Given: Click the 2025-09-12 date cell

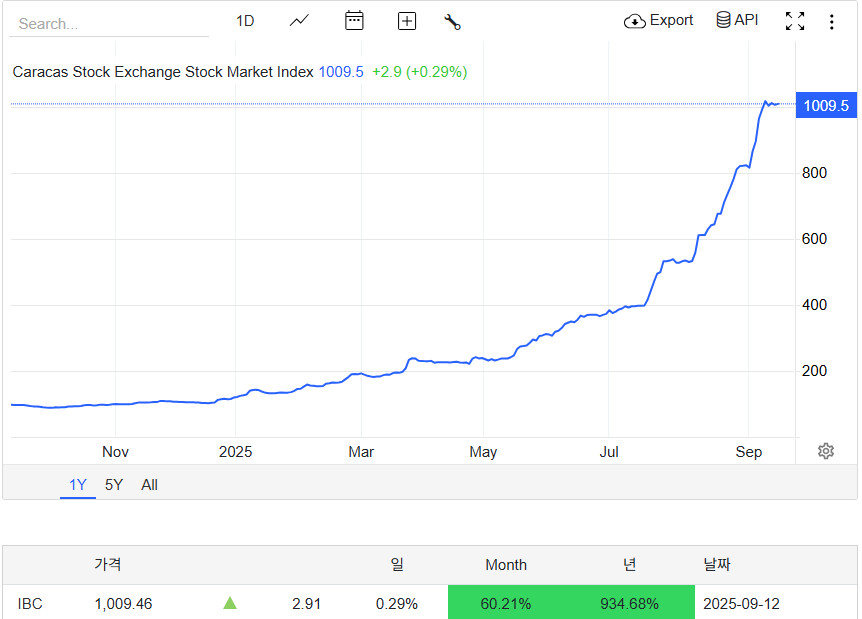Looking at the screenshot, I should 741,604.
